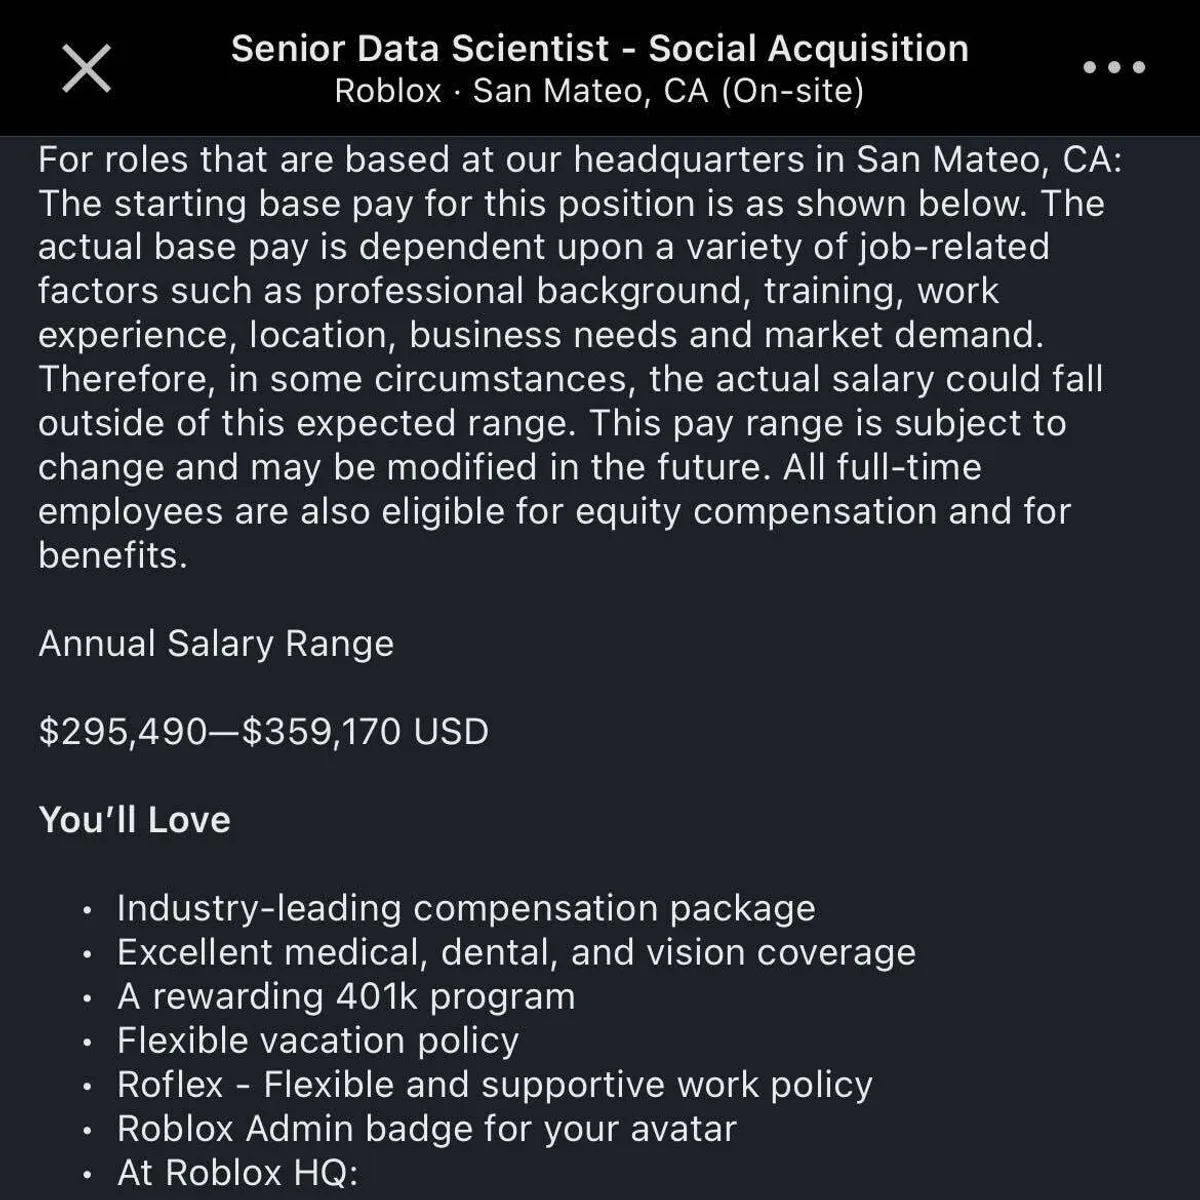Open the three-dot more options menu

click(x=1114, y=68)
